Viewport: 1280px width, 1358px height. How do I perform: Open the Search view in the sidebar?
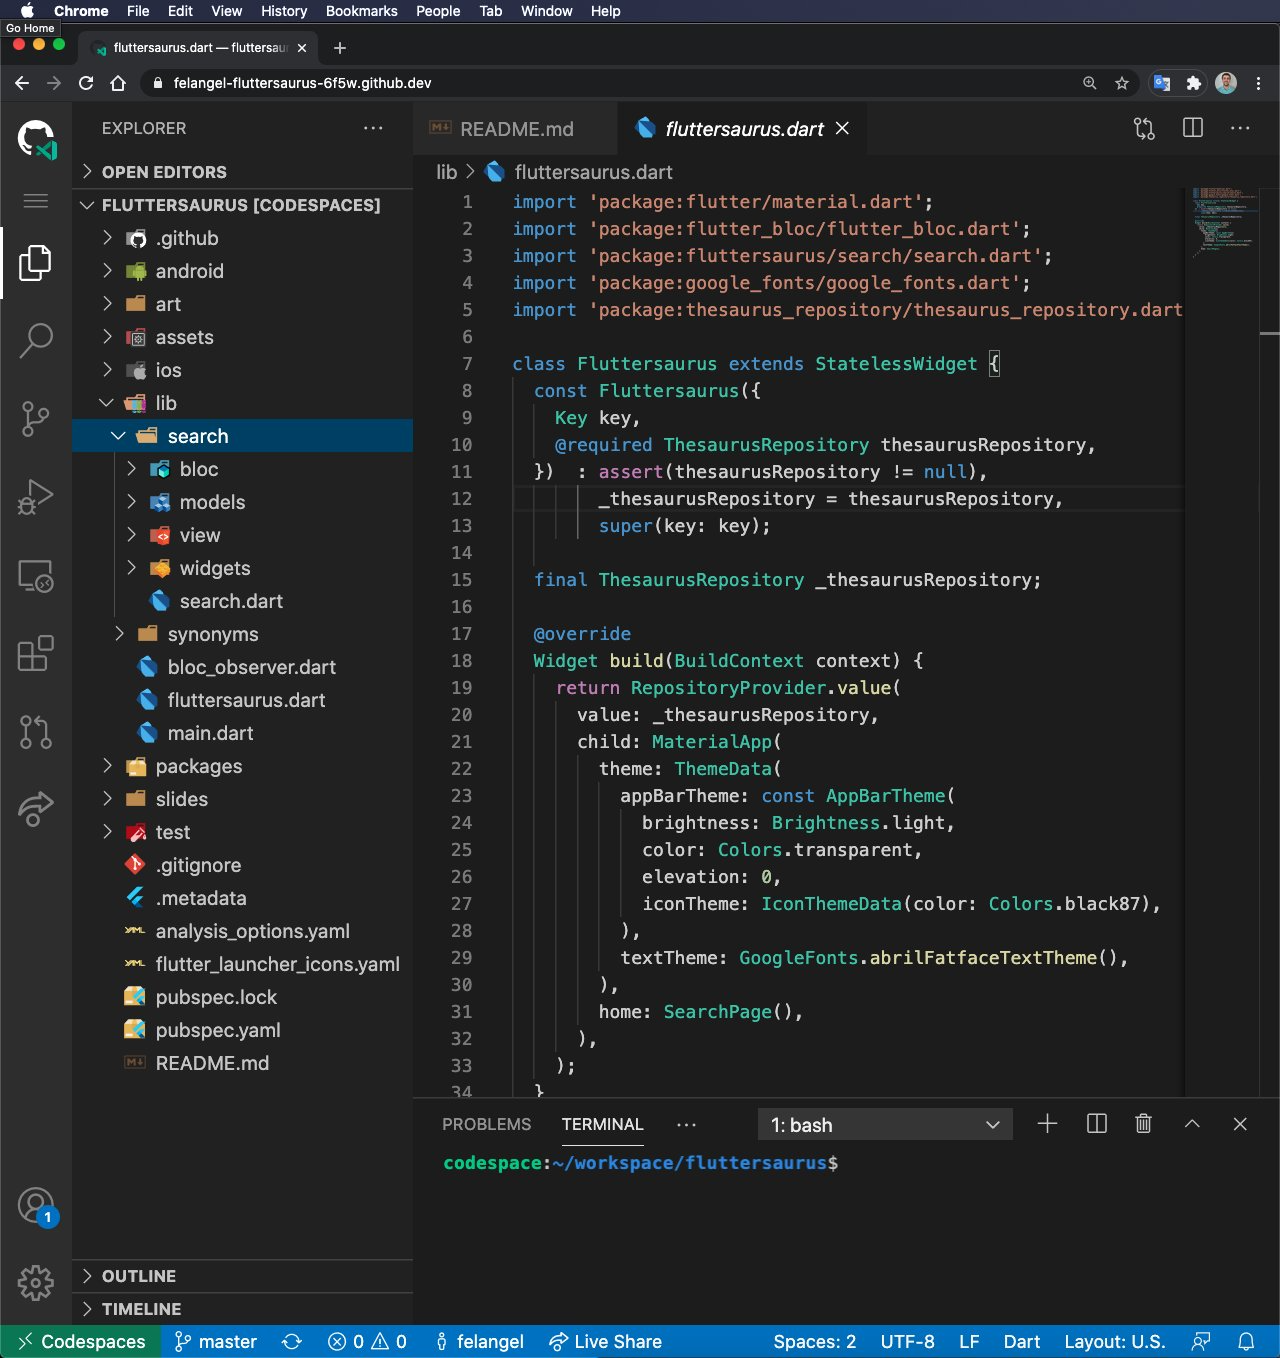pos(37,340)
